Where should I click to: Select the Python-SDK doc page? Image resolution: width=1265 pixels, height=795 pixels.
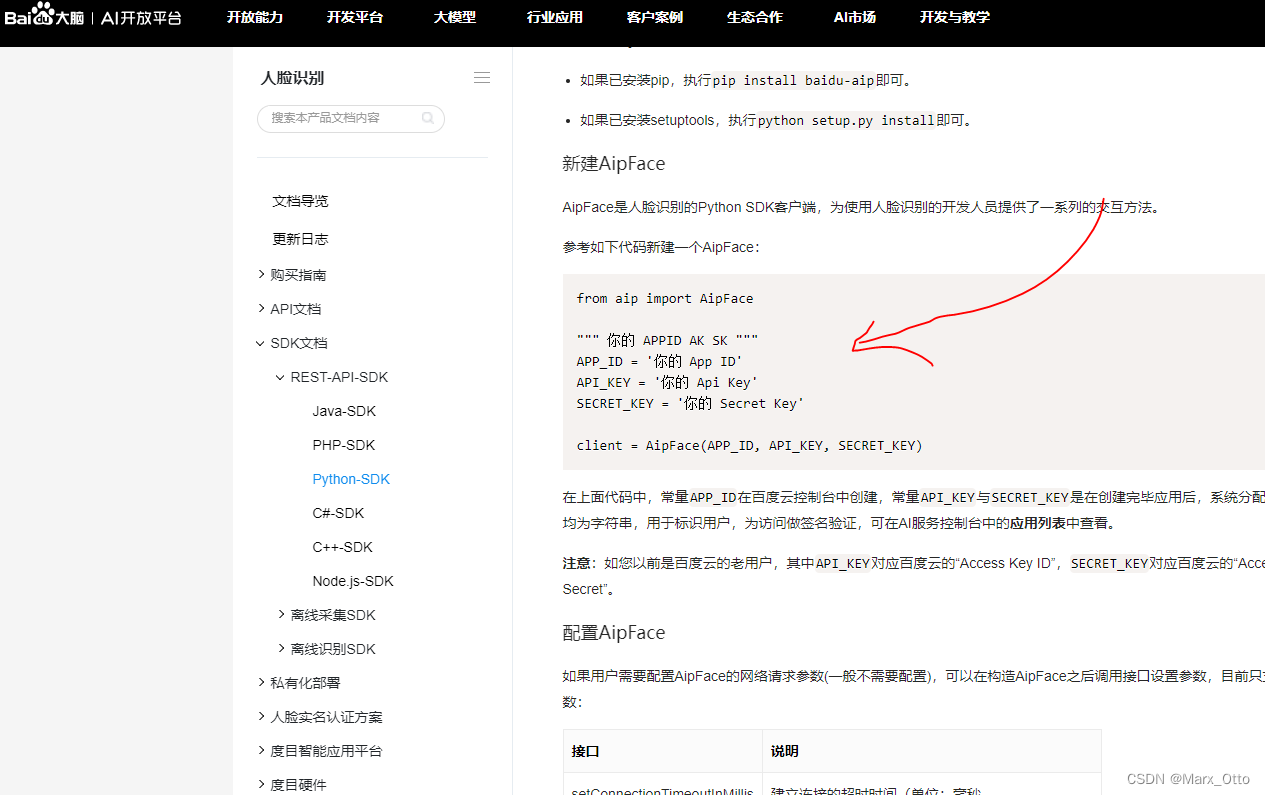[x=351, y=479]
